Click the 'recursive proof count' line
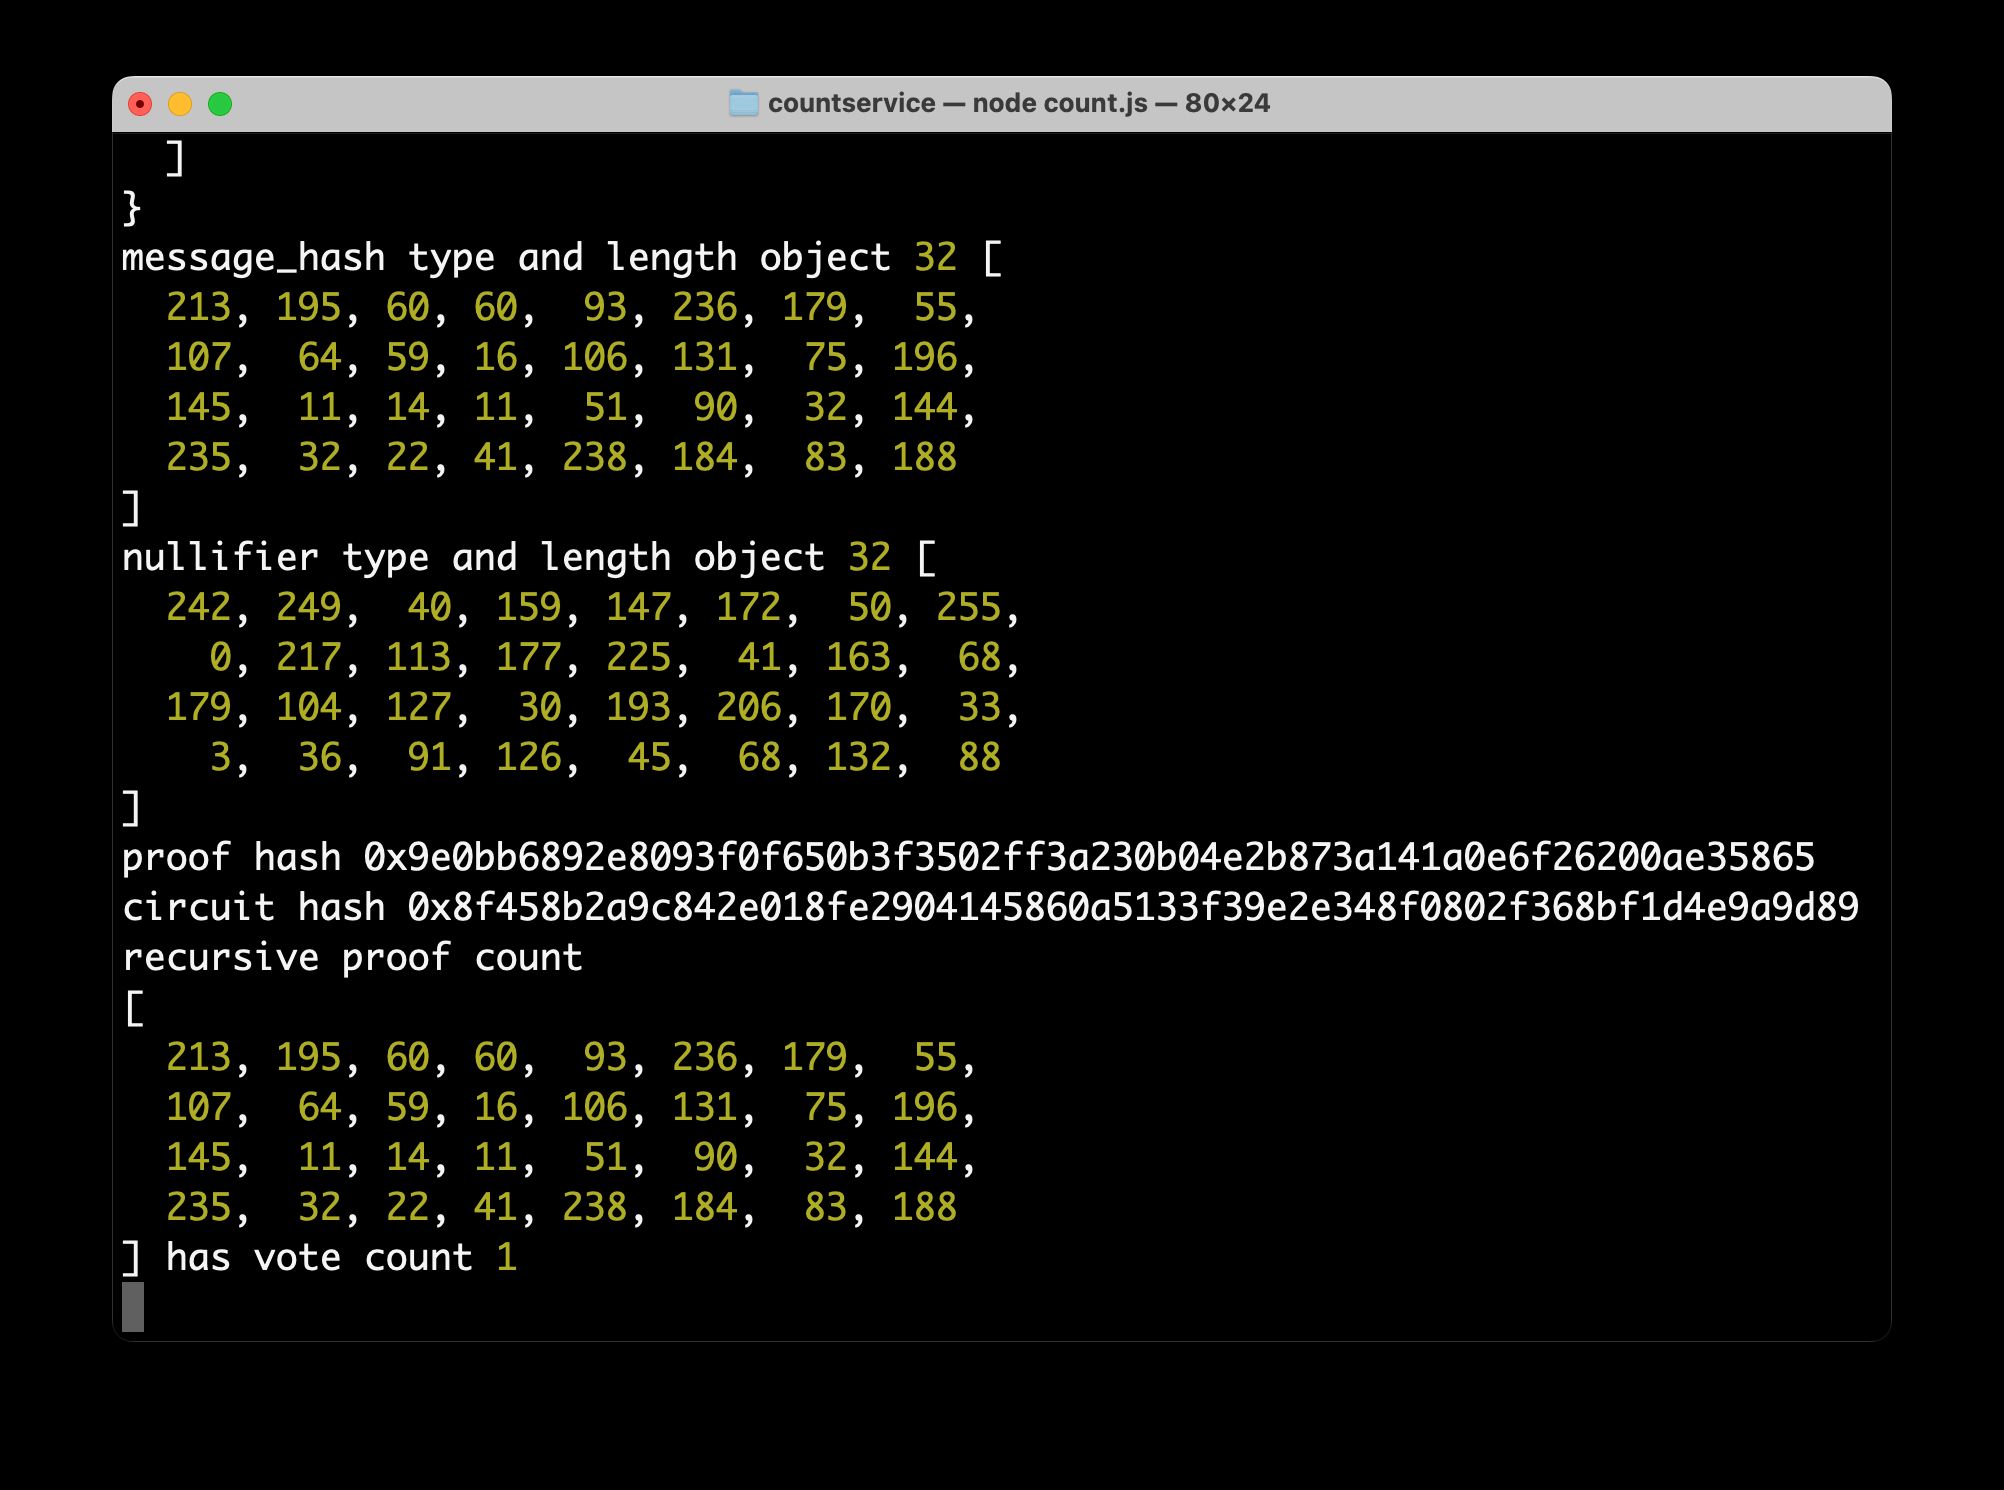The height and width of the screenshot is (1490, 2004). [x=352, y=958]
